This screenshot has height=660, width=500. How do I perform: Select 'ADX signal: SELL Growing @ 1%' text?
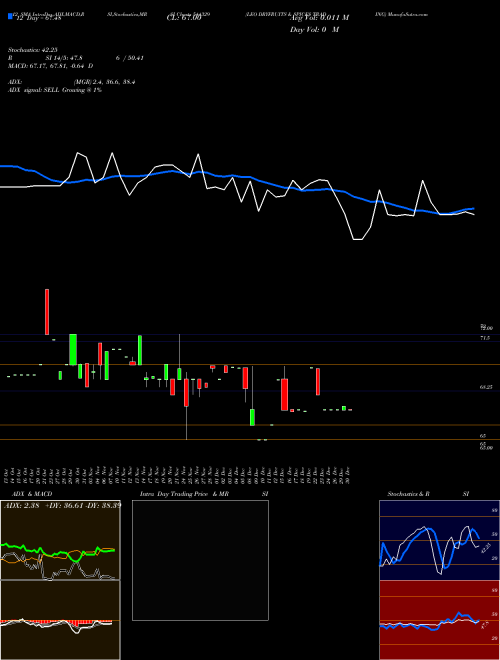pos(55,90)
